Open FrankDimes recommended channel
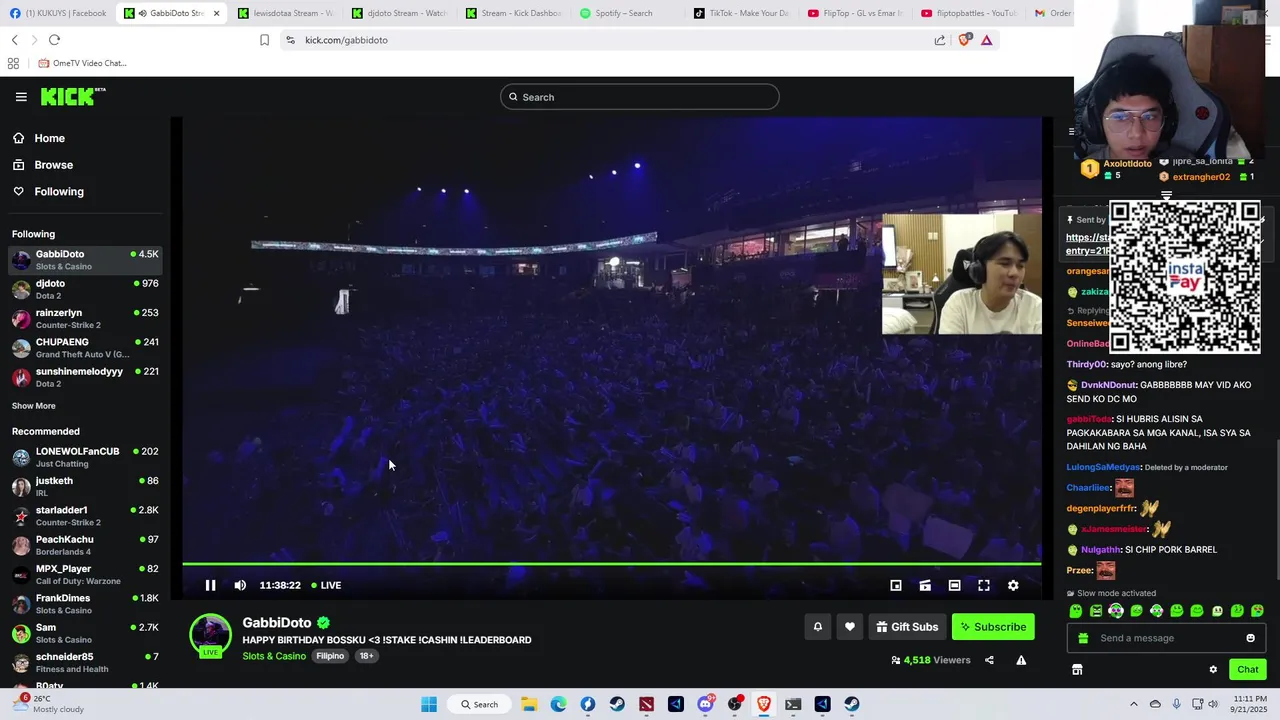The height and width of the screenshot is (720, 1280). pyautogui.click(x=85, y=604)
